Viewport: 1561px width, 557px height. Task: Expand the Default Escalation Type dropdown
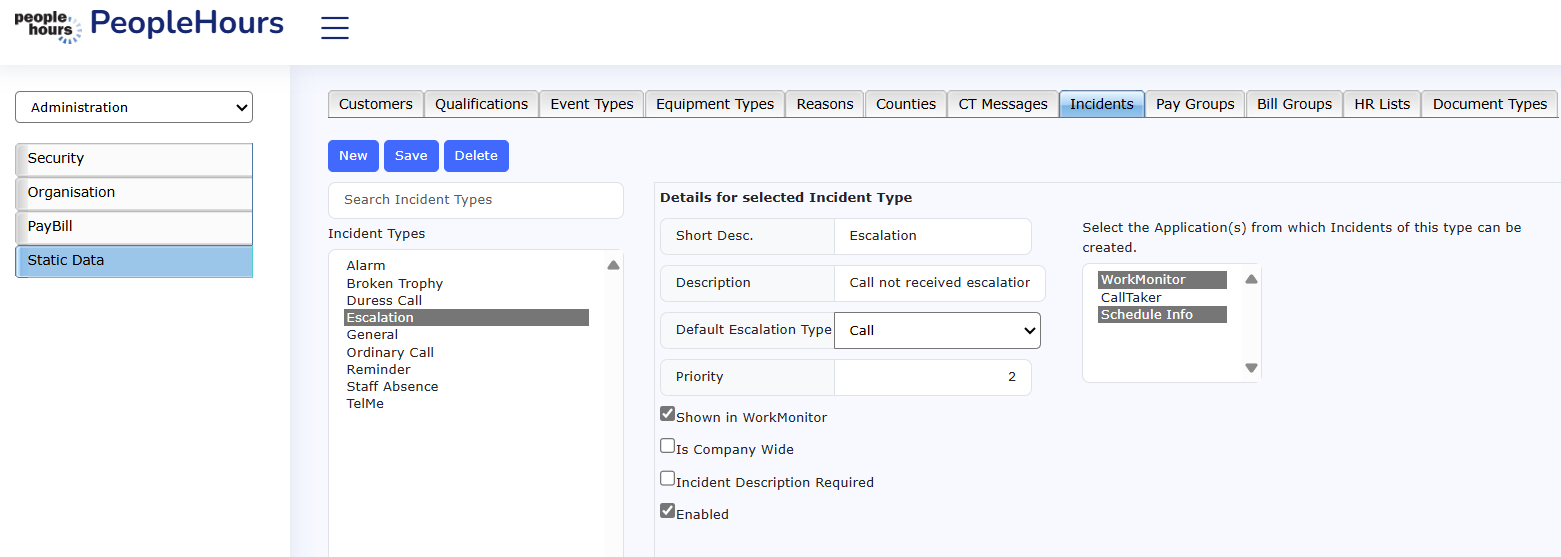coord(937,330)
